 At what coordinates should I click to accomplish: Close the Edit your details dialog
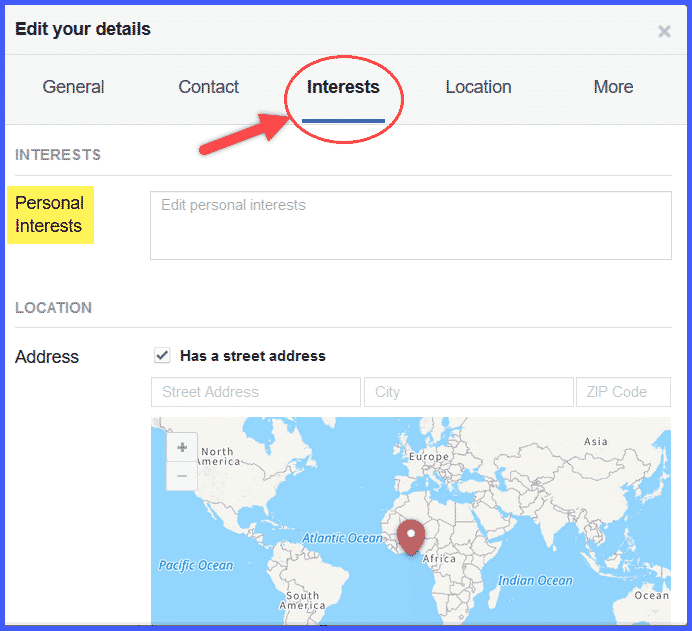point(664,31)
